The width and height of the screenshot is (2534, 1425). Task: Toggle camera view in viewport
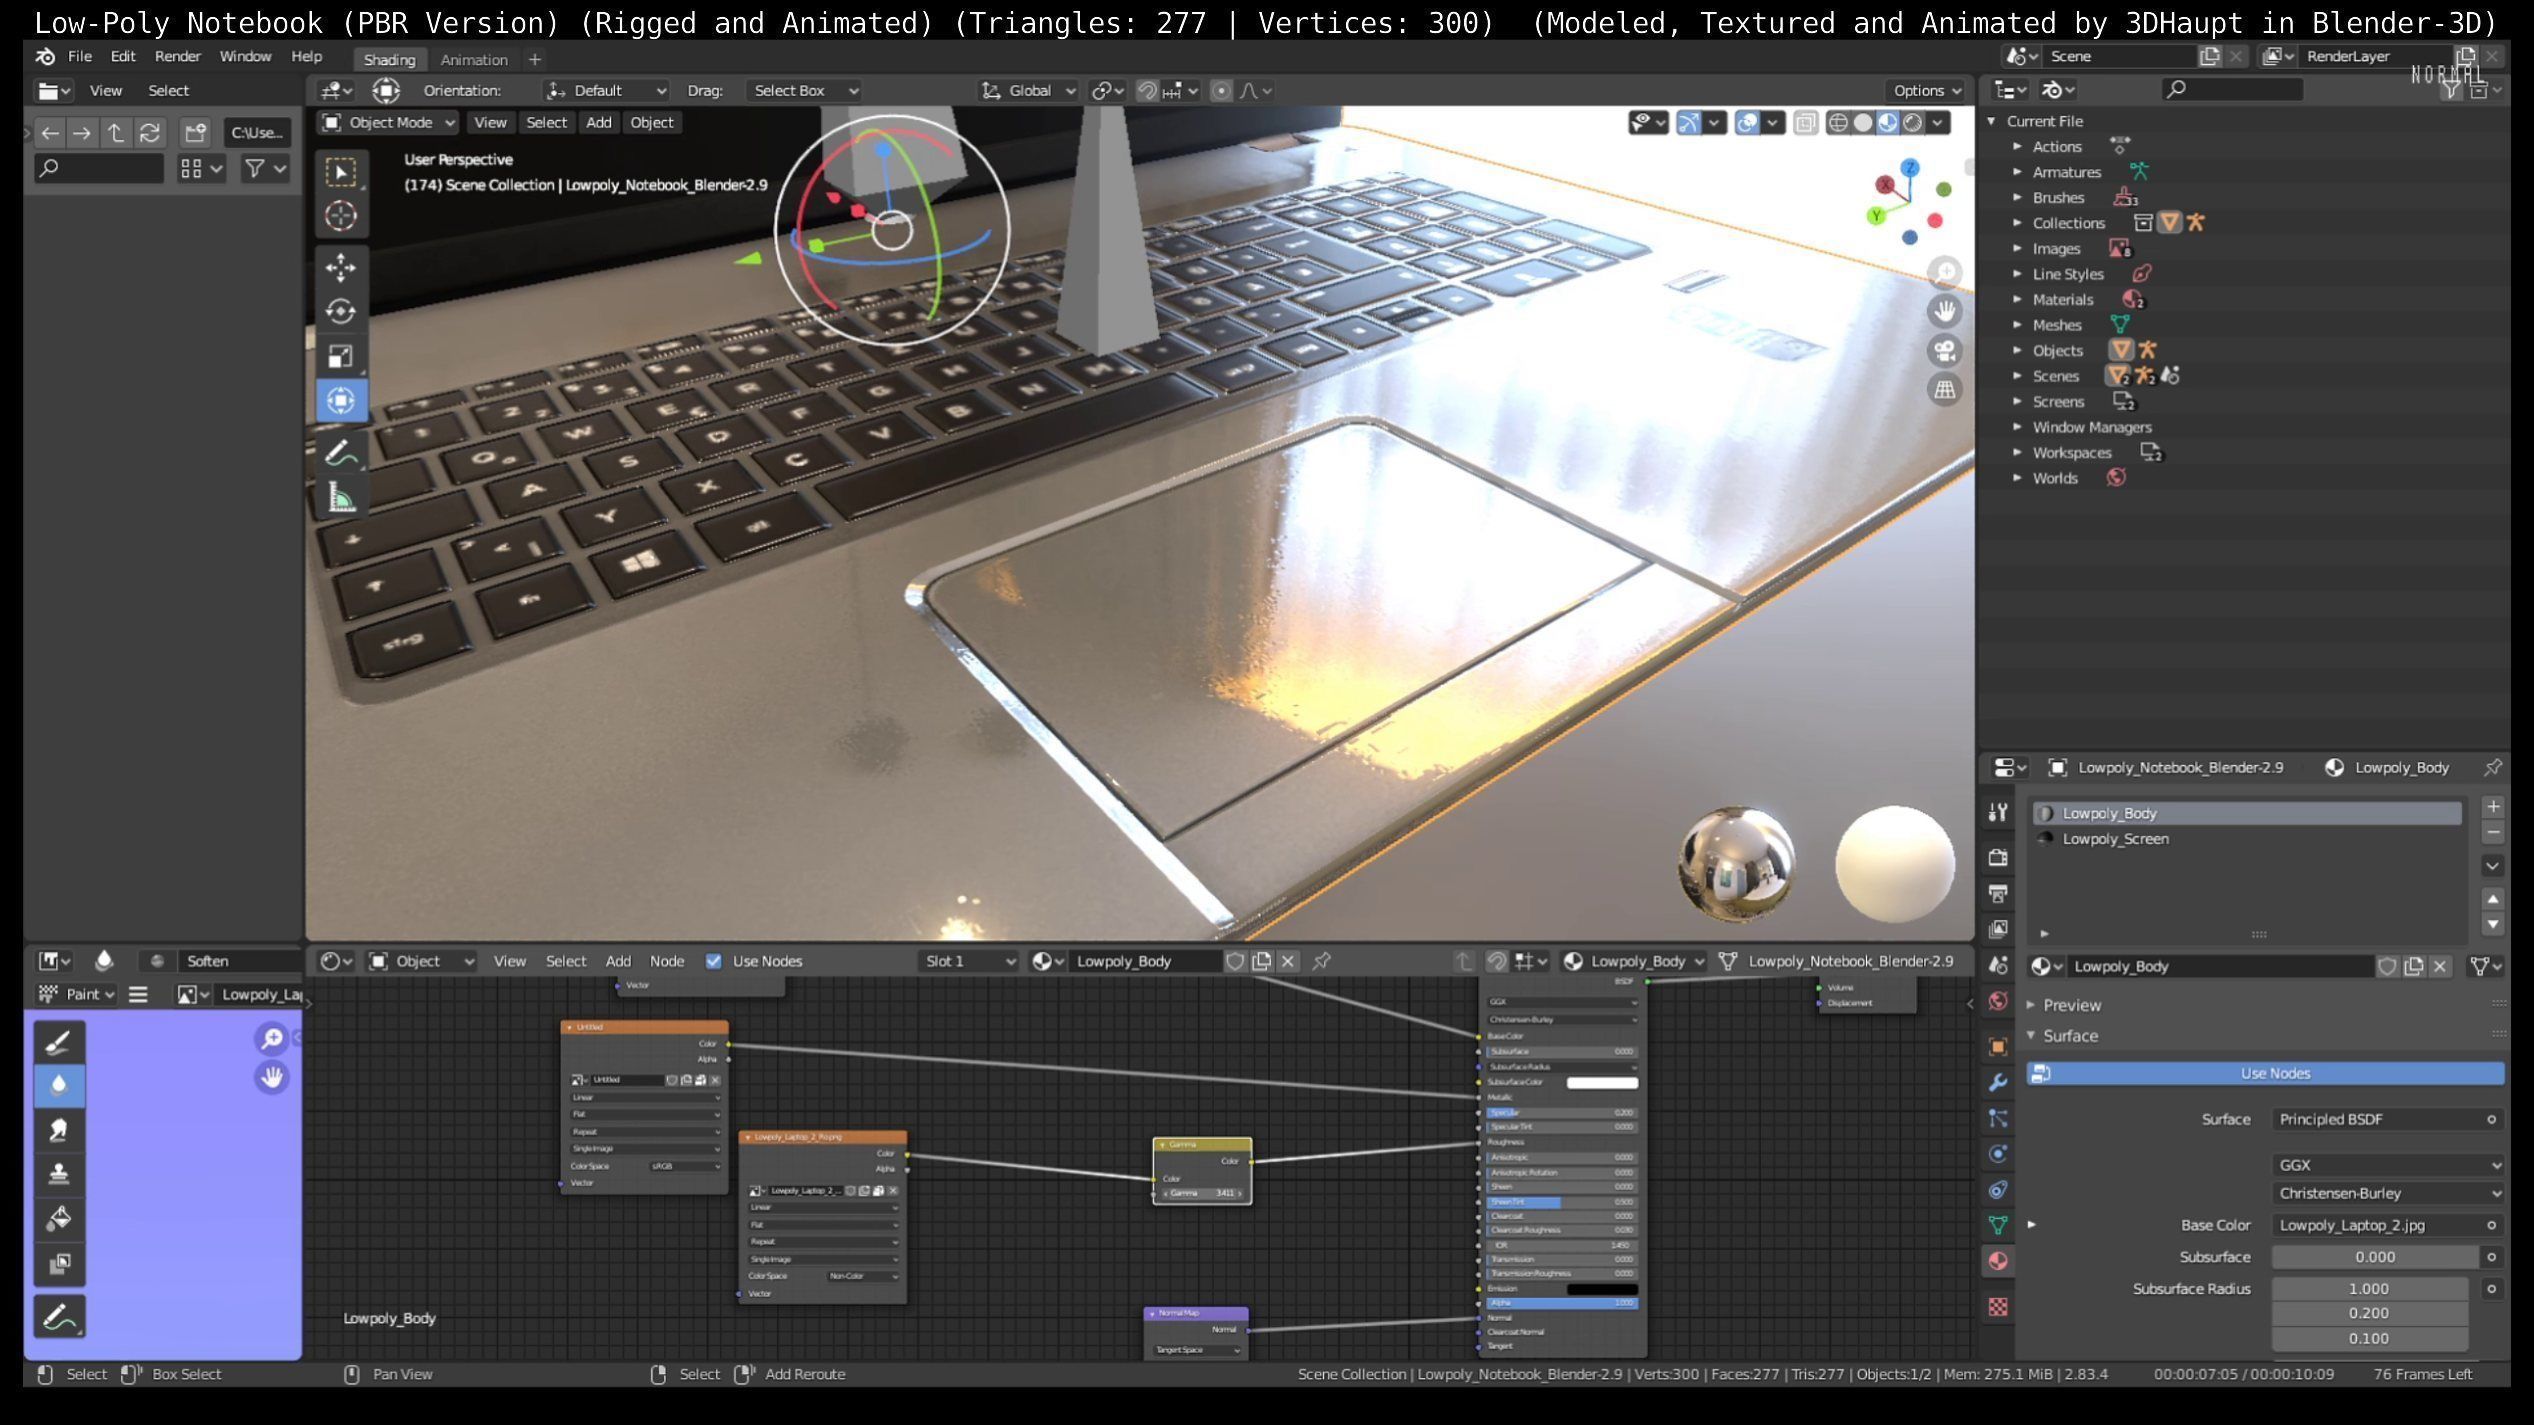pyautogui.click(x=1944, y=351)
